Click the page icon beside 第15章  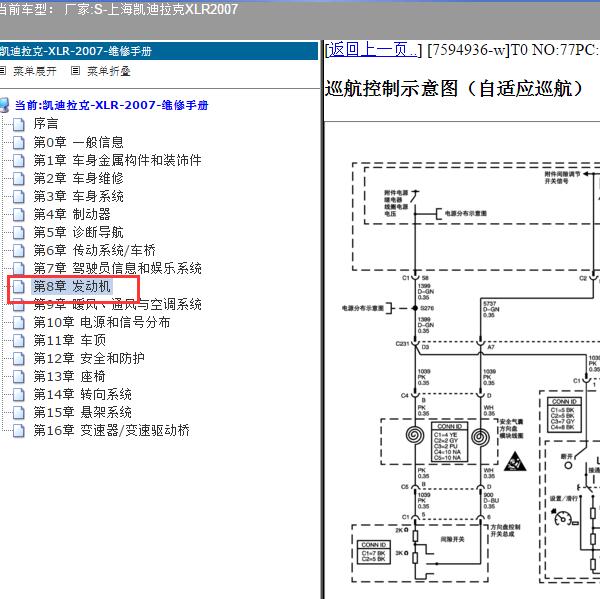[x=18, y=413]
